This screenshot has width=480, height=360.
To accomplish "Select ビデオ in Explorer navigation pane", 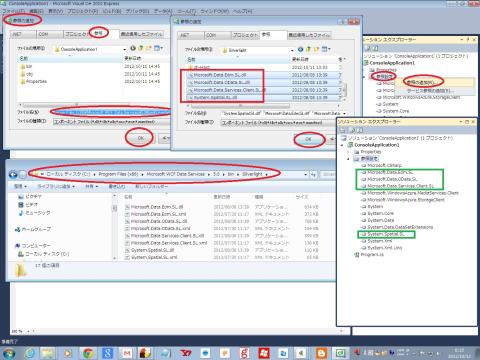I will pos(28,205).
